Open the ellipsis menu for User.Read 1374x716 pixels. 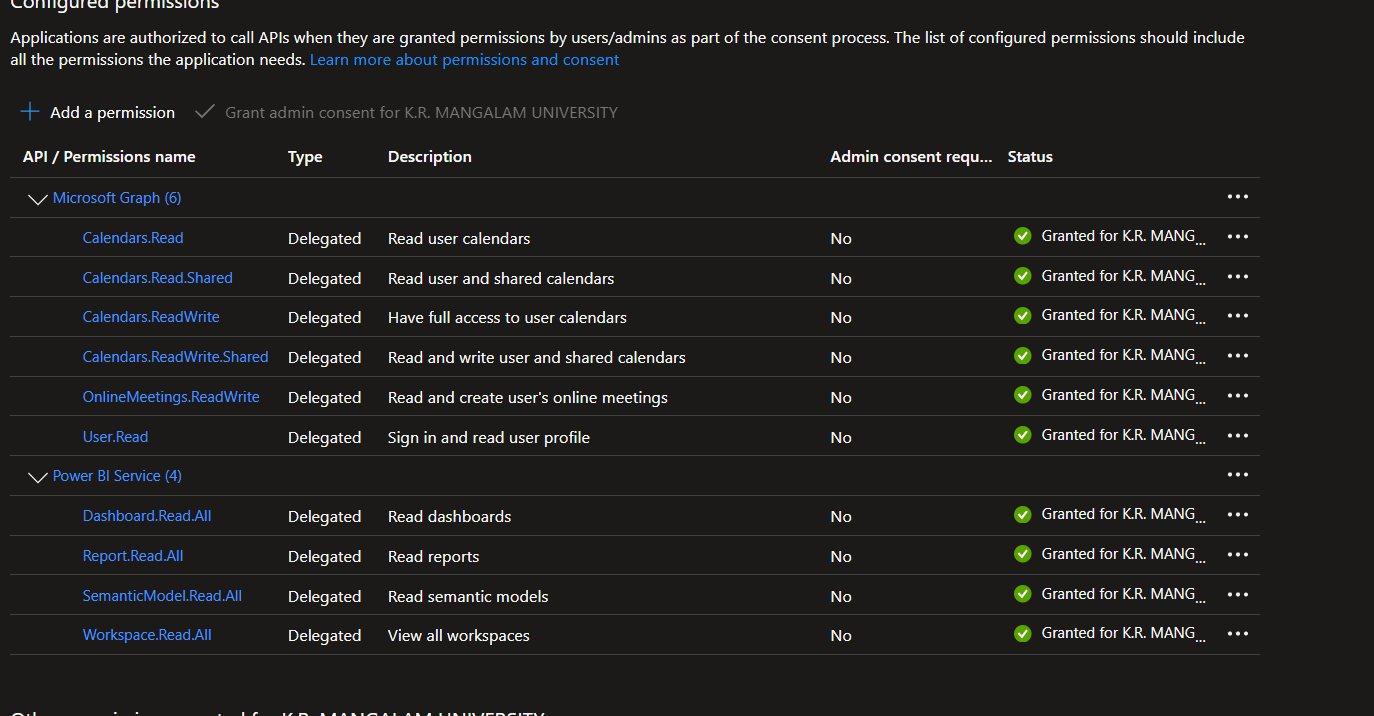(1237, 435)
